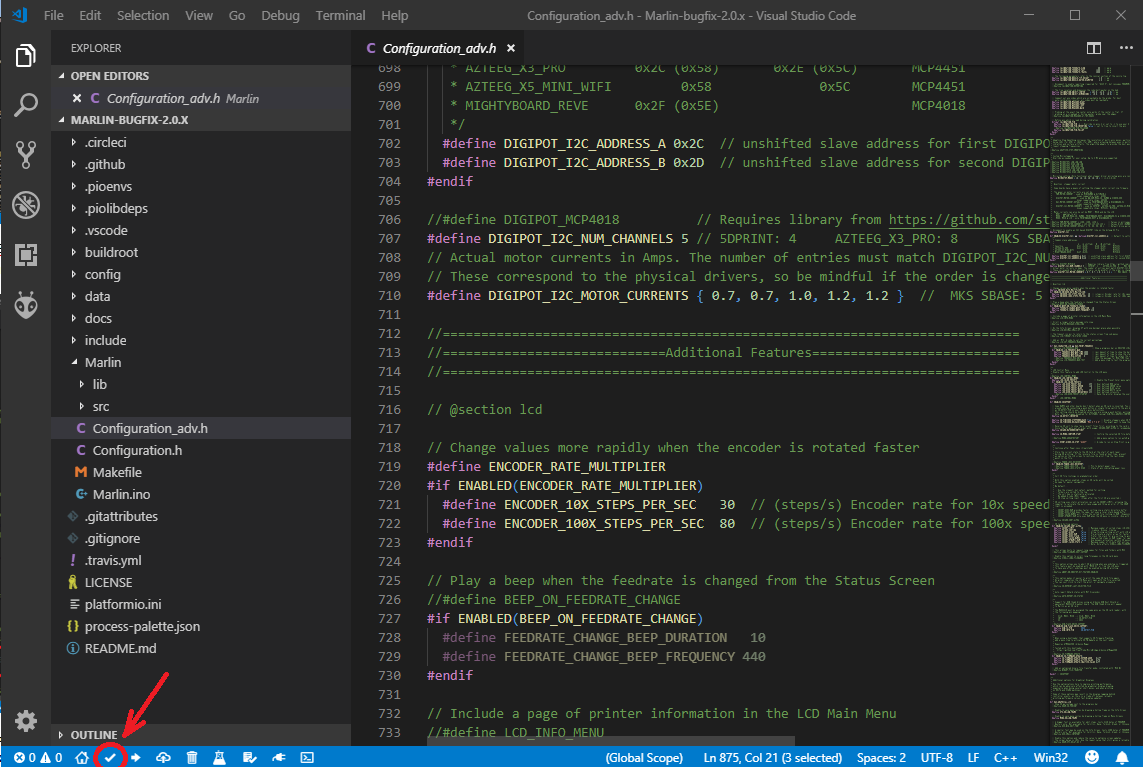This screenshot has width=1143, height=767.
Task: Change language mode via C++
Action: click(1005, 758)
